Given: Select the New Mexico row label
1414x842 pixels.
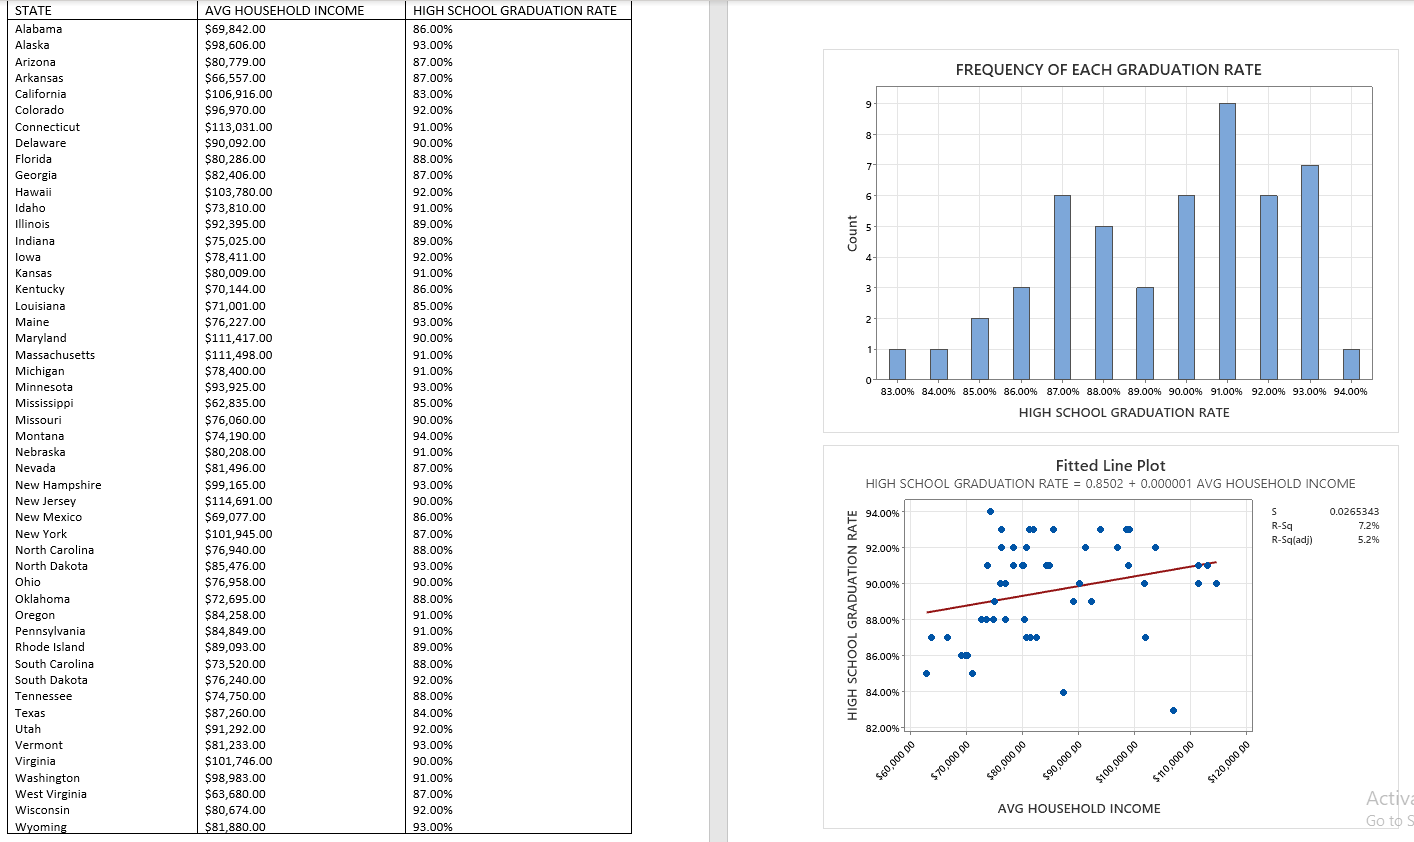Looking at the screenshot, I should point(49,517).
